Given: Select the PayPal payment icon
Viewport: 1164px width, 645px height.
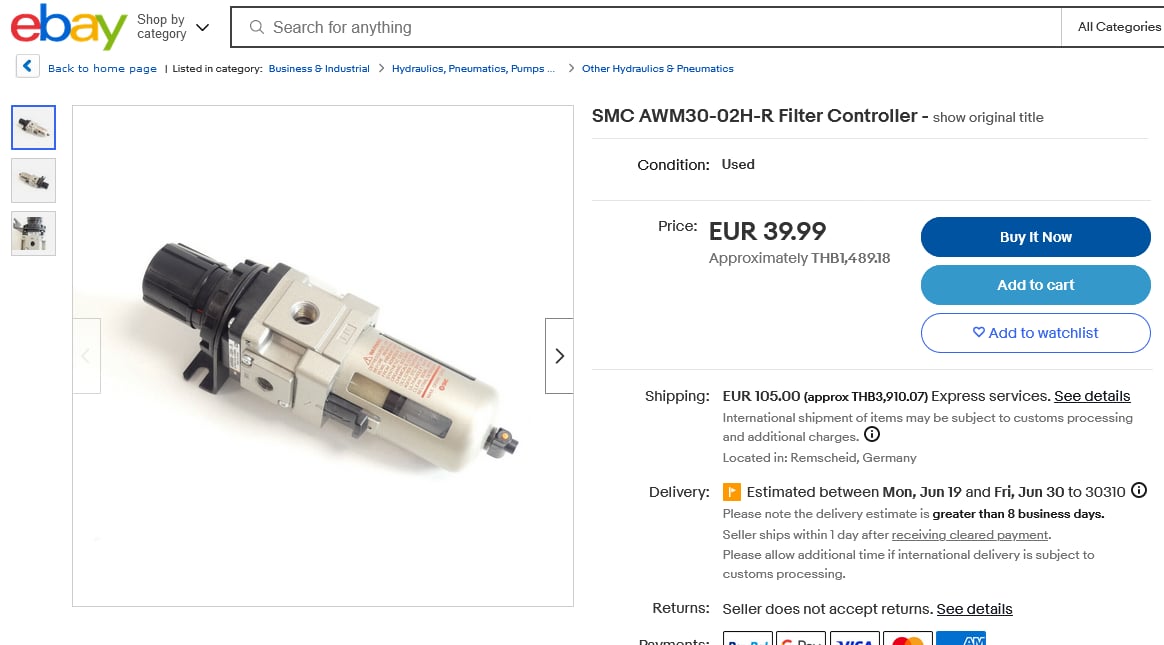Looking at the screenshot, I should point(748,640).
